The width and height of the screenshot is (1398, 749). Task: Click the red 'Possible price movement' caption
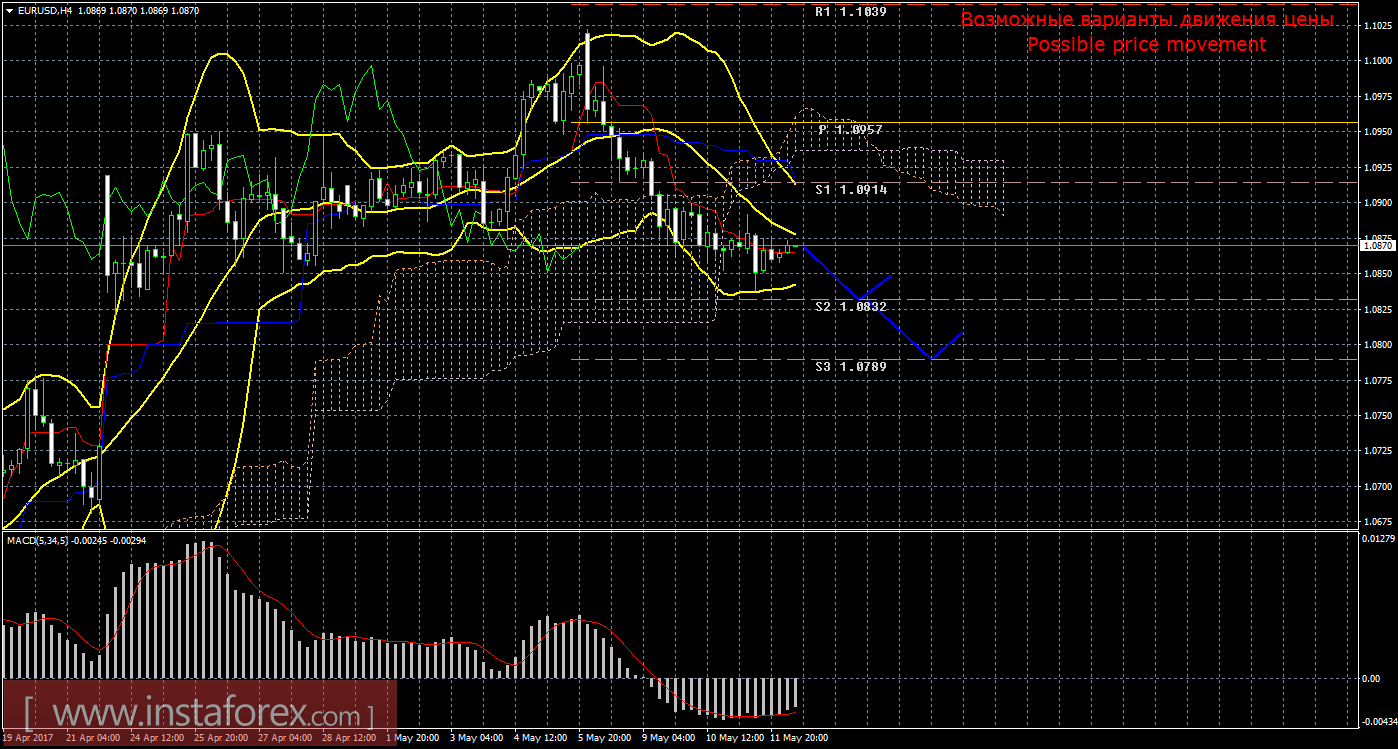pyautogui.click(x=1146, y=45)
